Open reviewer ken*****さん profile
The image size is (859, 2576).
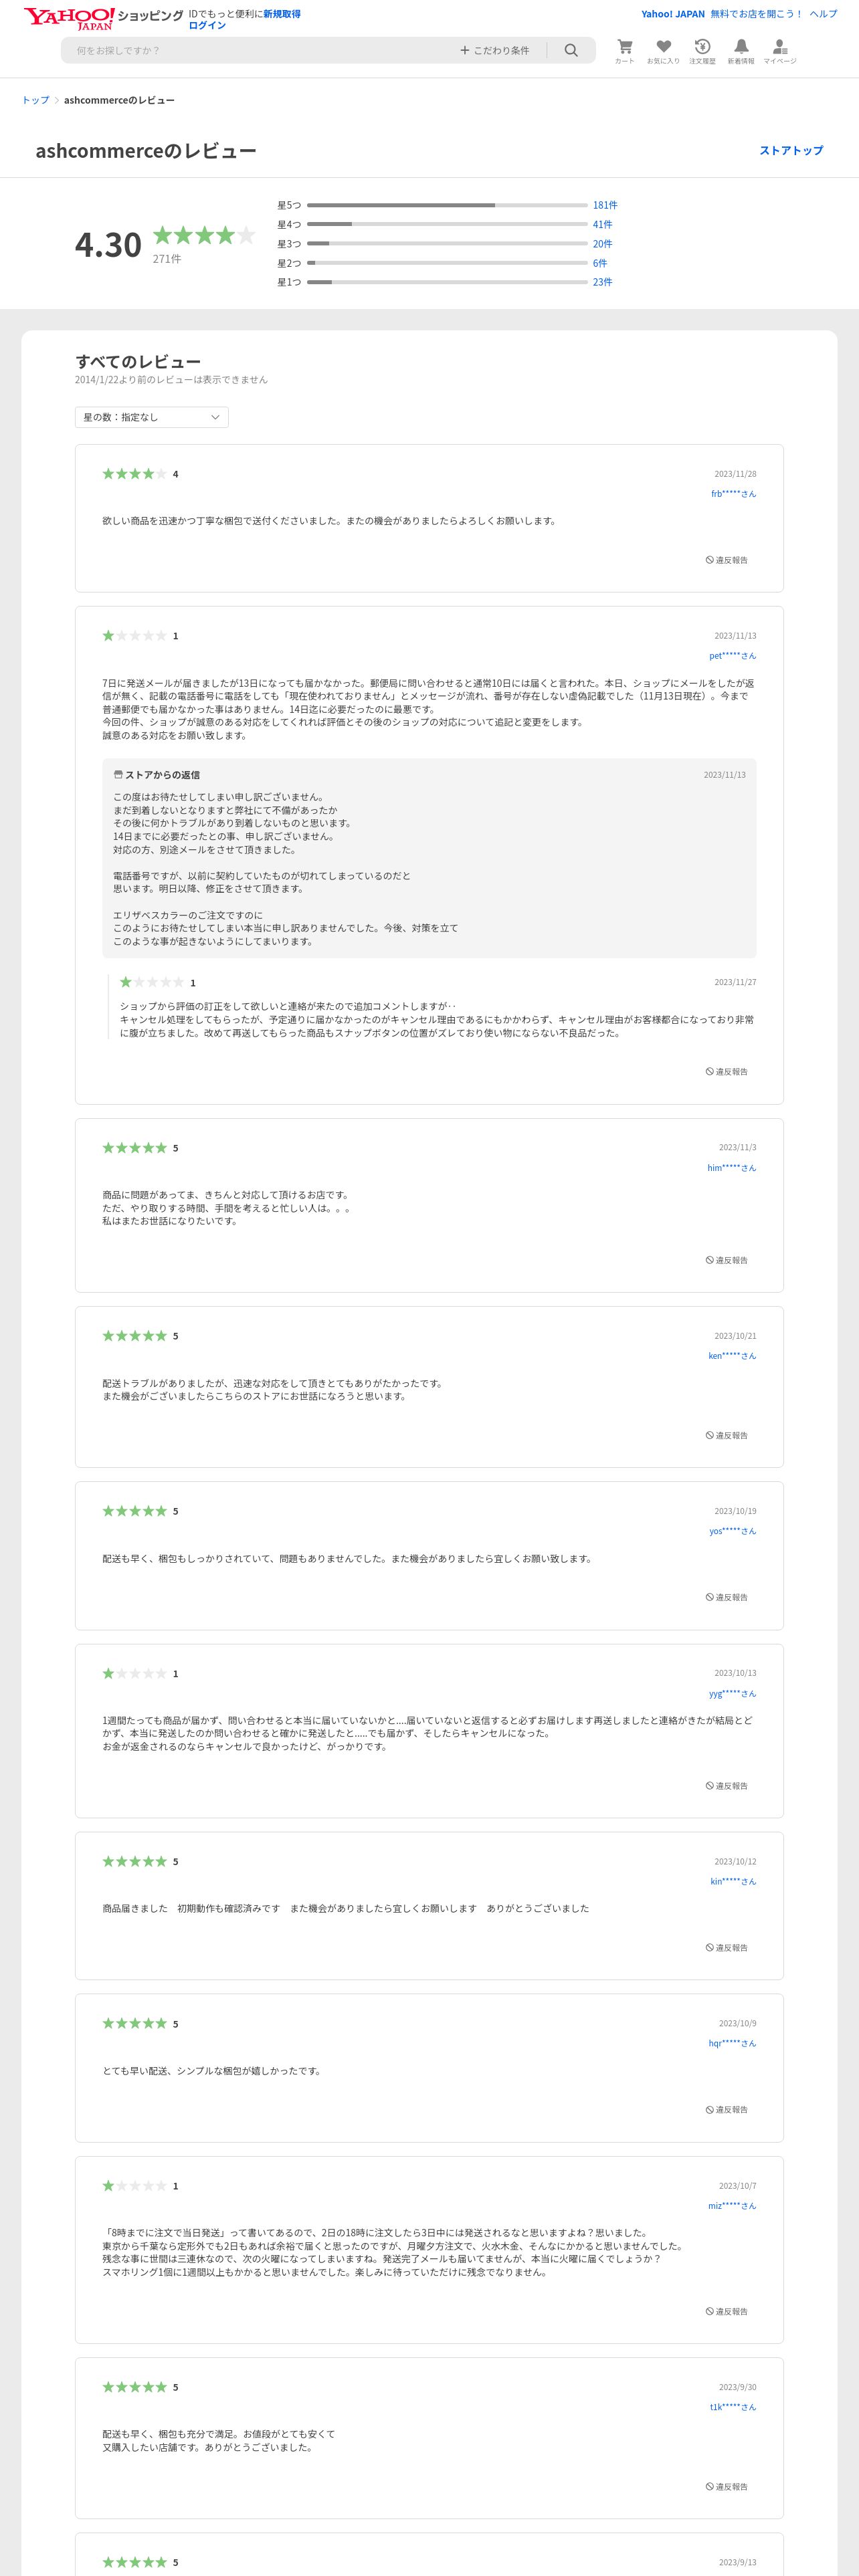(732, 1356)
